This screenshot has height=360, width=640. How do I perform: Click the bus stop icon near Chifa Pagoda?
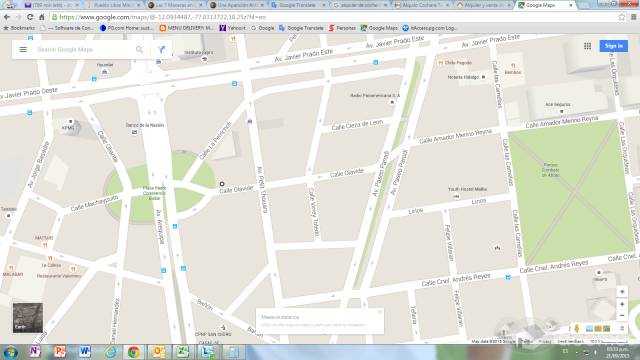coord(376,62)
